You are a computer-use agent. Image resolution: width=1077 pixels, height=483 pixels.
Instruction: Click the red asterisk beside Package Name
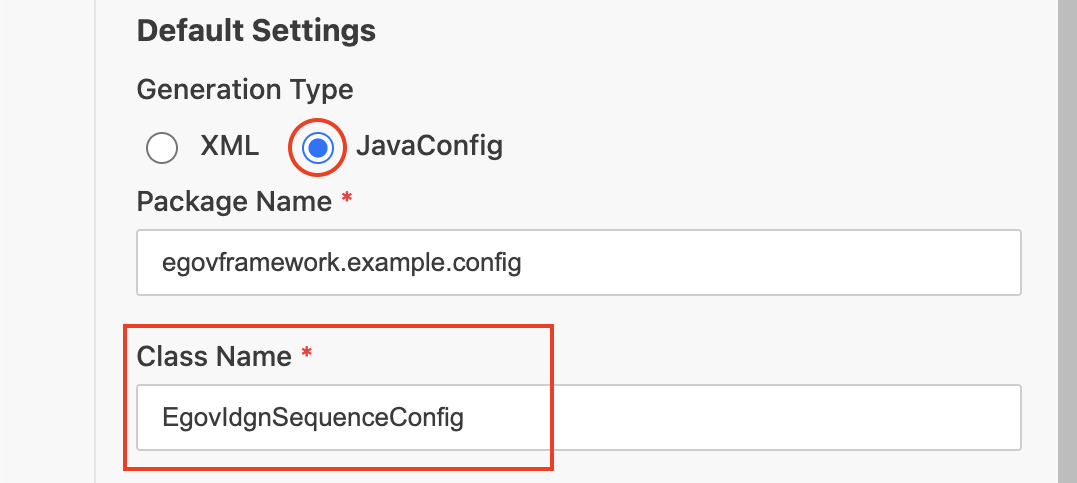[x=347, y=199]
